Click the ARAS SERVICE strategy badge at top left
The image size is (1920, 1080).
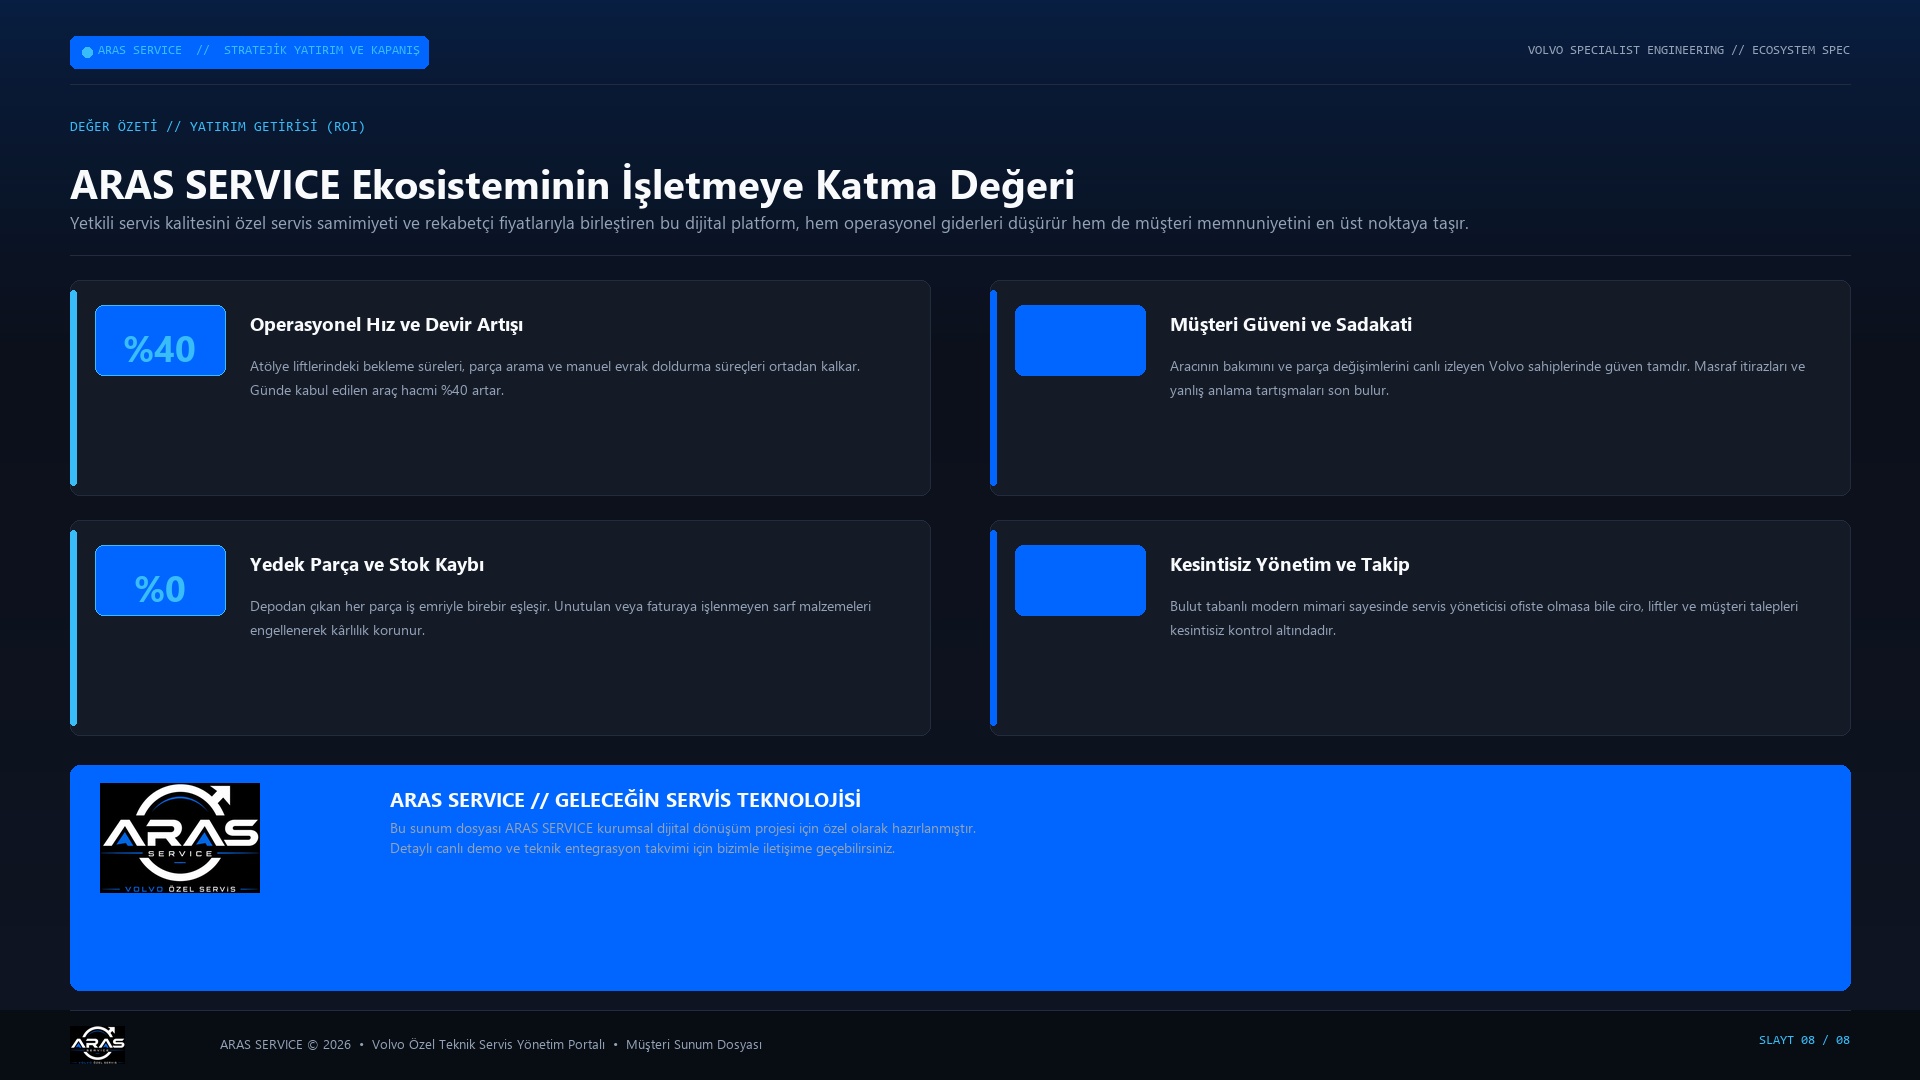click(249, 52)
